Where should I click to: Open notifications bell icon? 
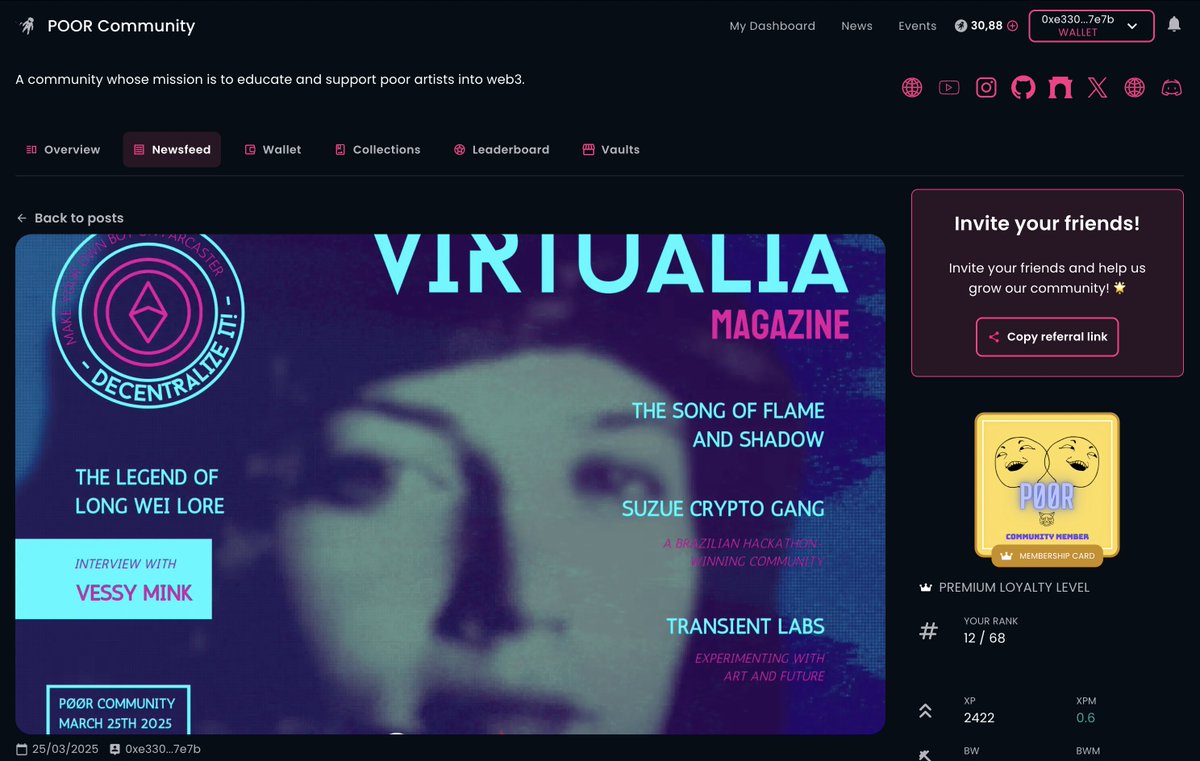(x=1174, y=25)
